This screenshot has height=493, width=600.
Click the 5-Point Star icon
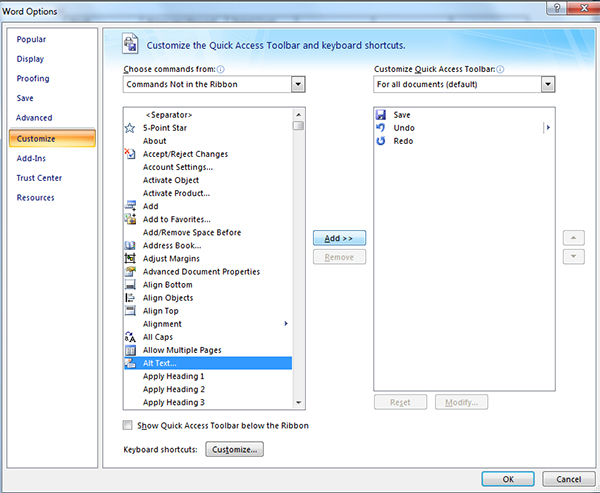point(129,128)
